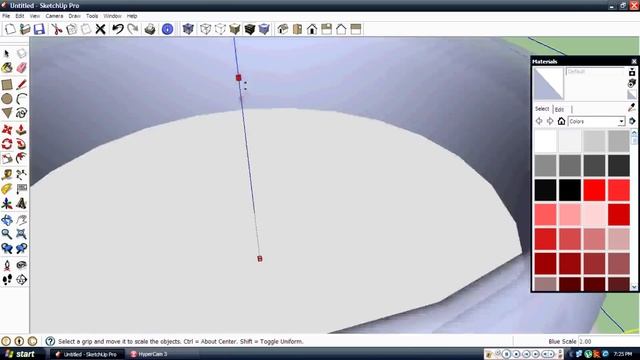Image resolution: width=640 pixels, height=360 pixels.
Task: Undo the last action
Action: pyautogui.click(x=118, y=29)
